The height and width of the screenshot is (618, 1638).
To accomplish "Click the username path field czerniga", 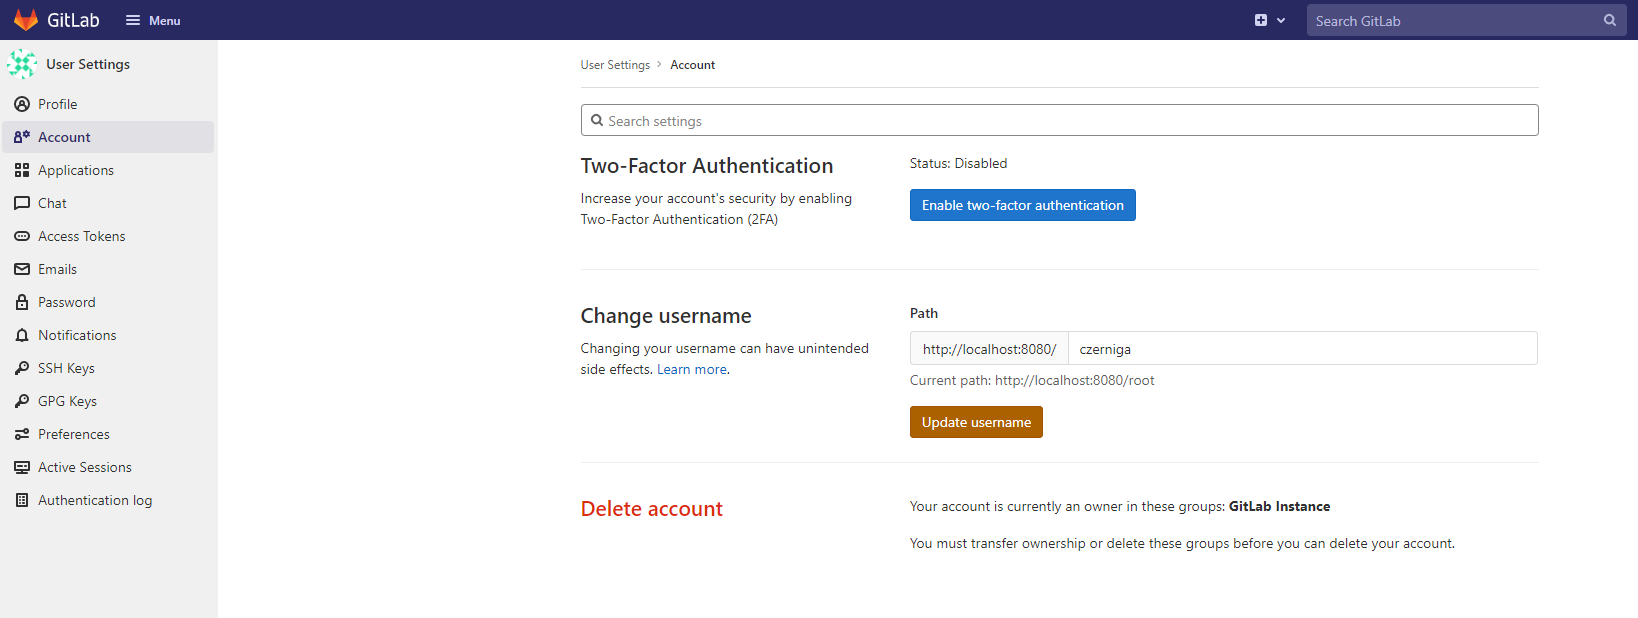I will [1302, 348].
